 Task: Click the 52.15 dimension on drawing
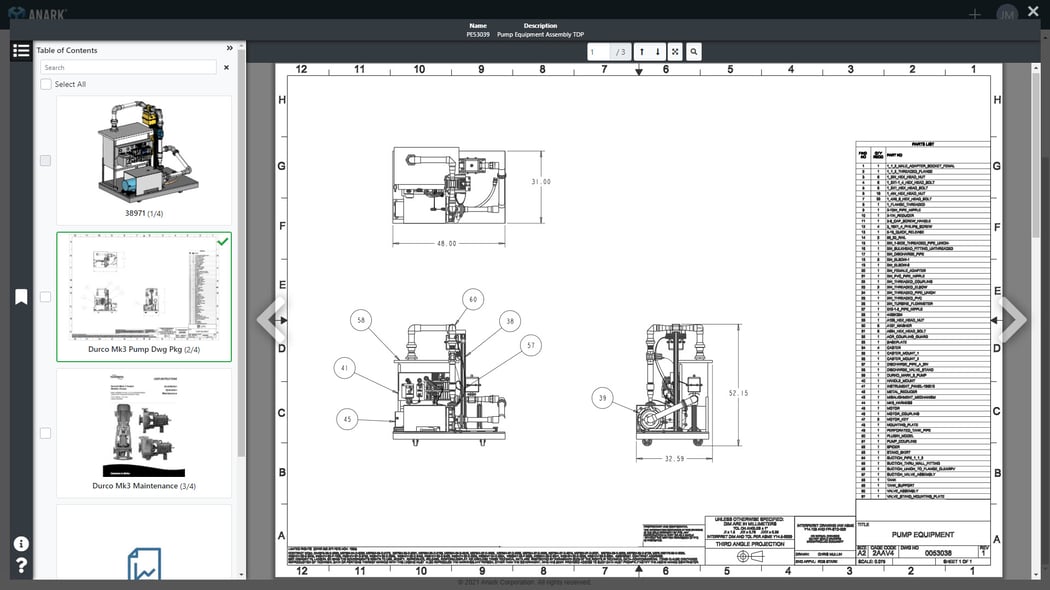(x=739, y=393)
